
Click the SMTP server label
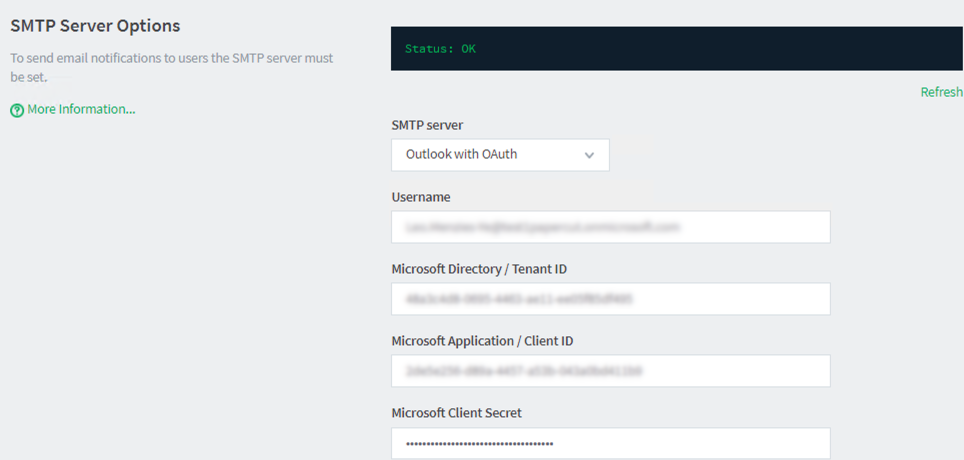(427, 125)
